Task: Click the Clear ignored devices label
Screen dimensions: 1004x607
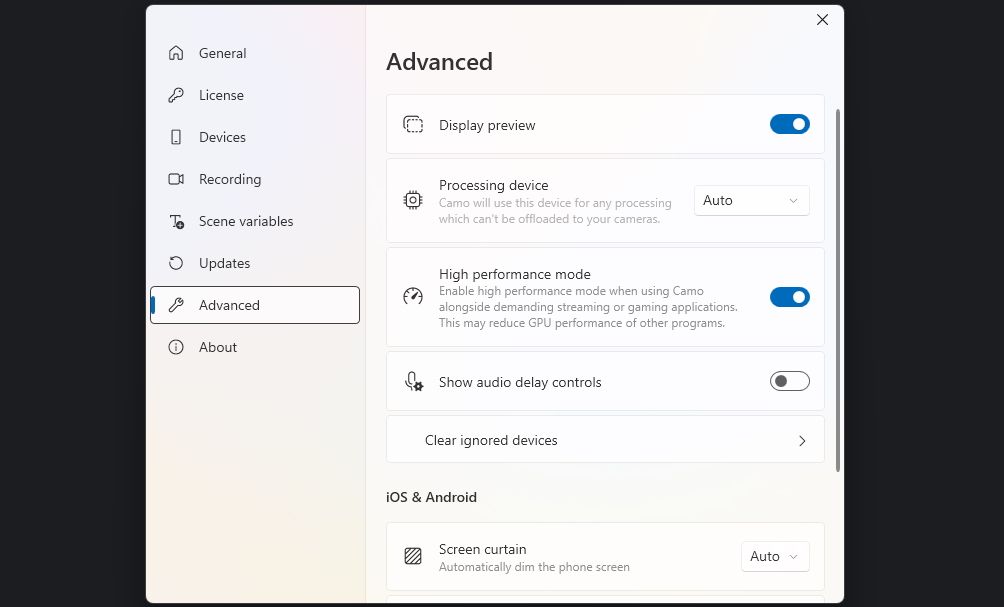Action: 491,440
